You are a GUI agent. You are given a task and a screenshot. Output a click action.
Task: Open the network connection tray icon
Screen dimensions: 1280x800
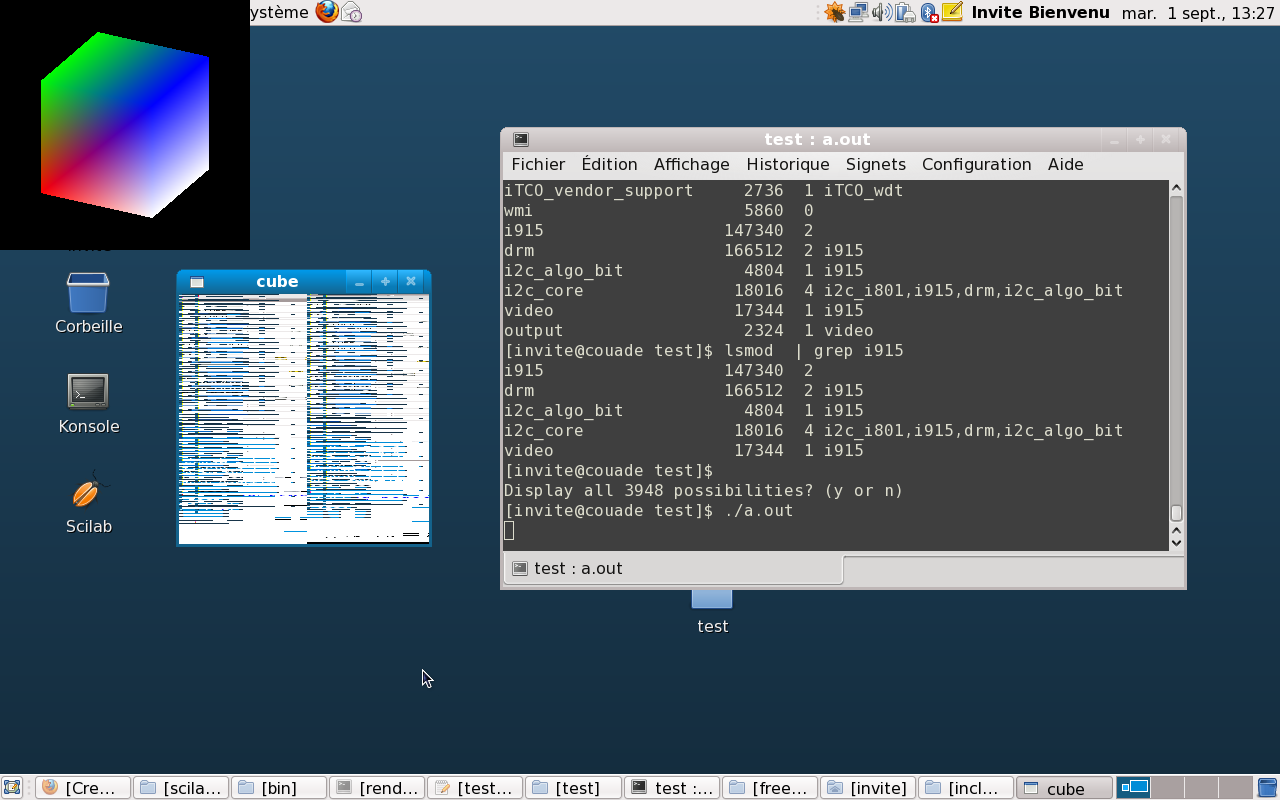click(x=857, y=12)
